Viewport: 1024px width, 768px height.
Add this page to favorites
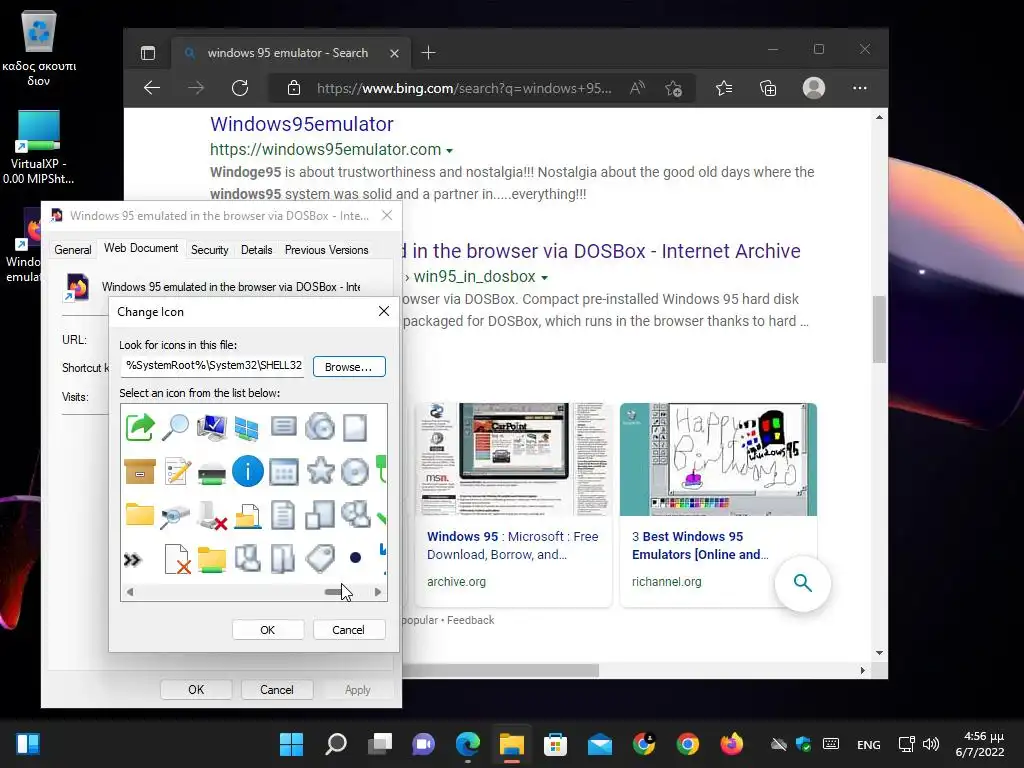[x=673, y=88]
